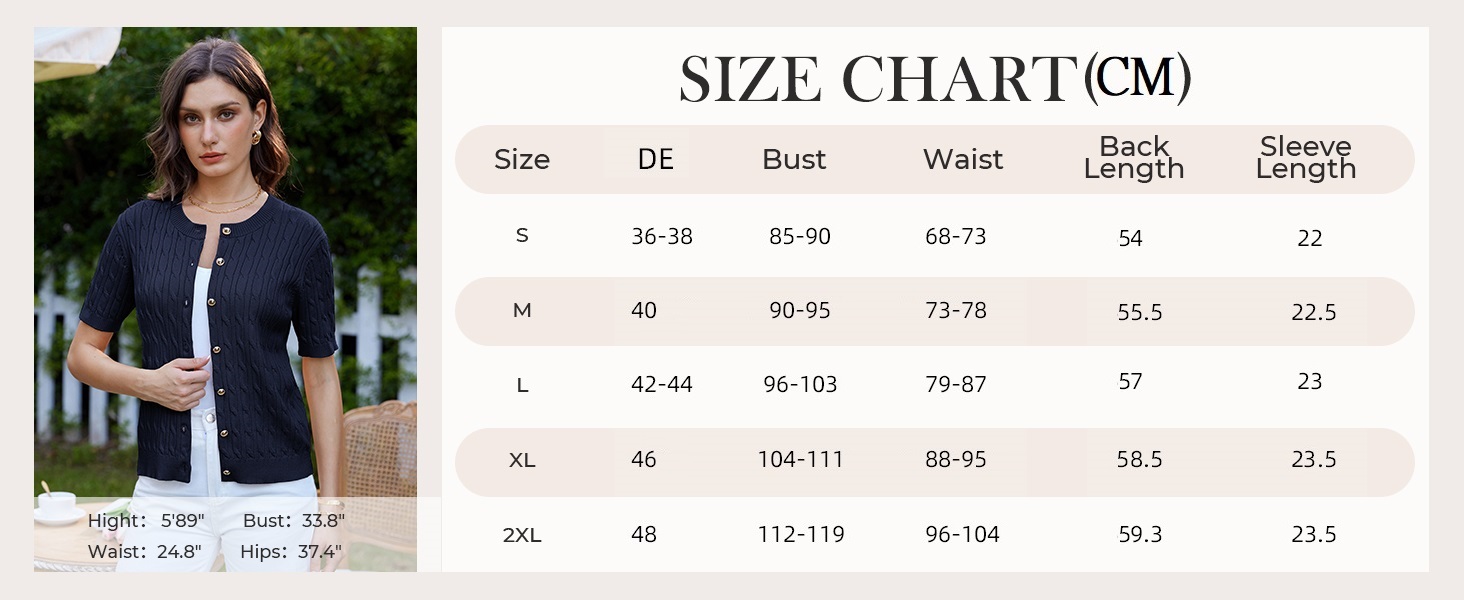Select the XL size row label
The width and height of the screenshot is (1464, 600).
(522, 460)
